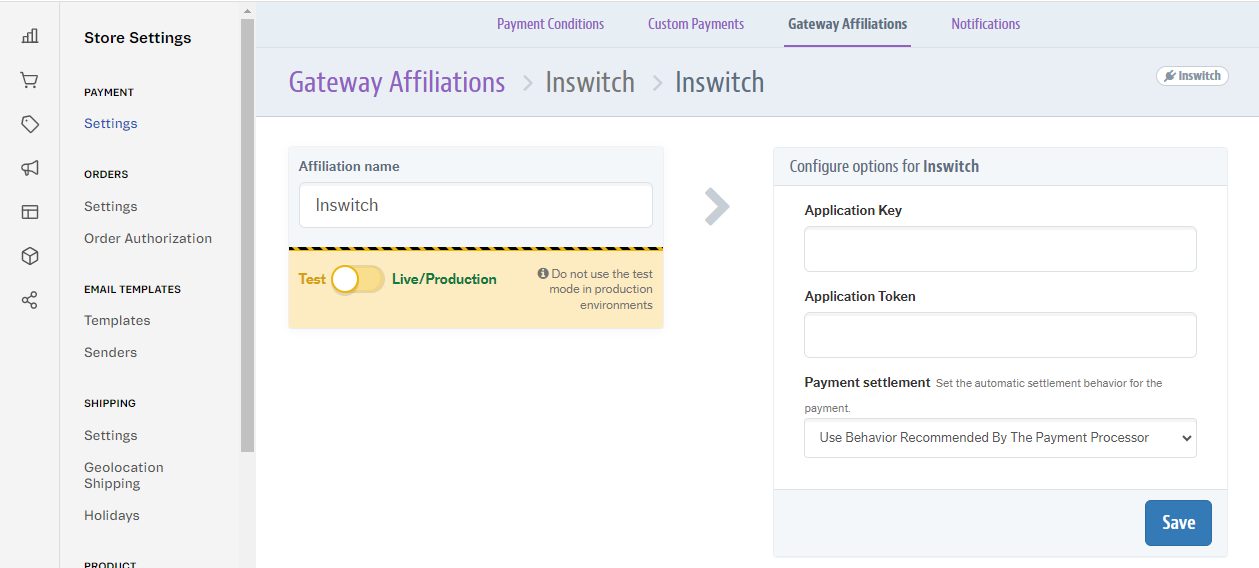
Task: Click the Application Key input
Action: click(x=1000, y=249)
